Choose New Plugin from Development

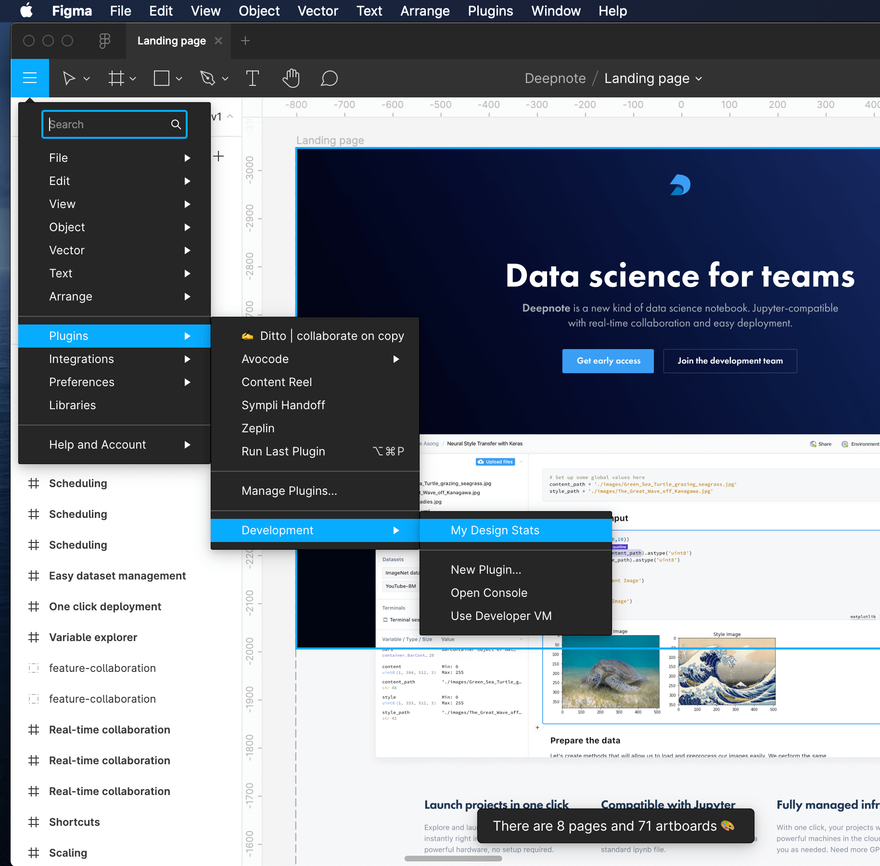(x=515, y=570)
